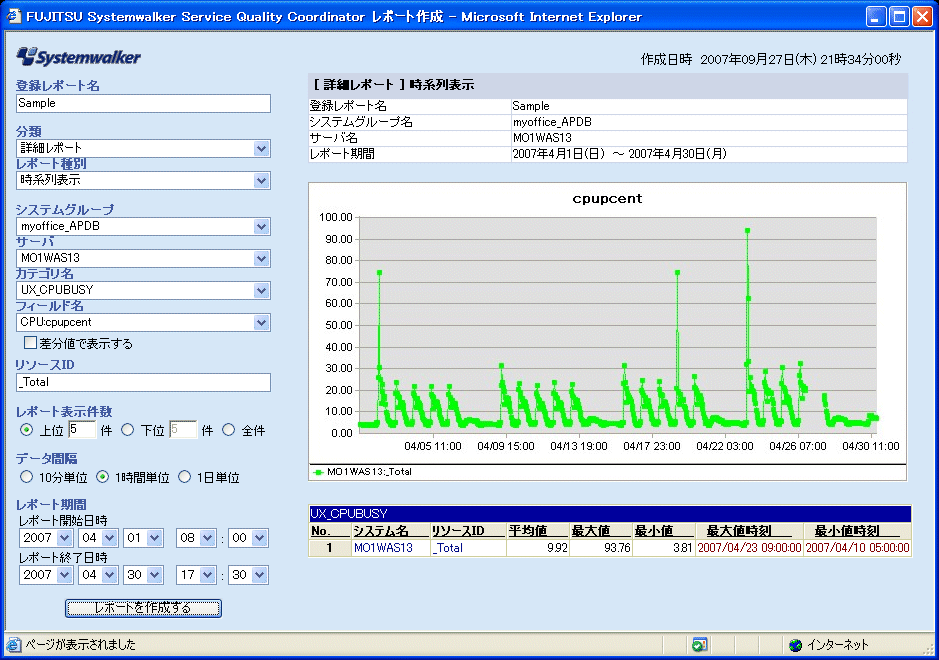Select the 下位 radio button
Image resolution: width=939 pixels, height=660 pixels.
128,429
